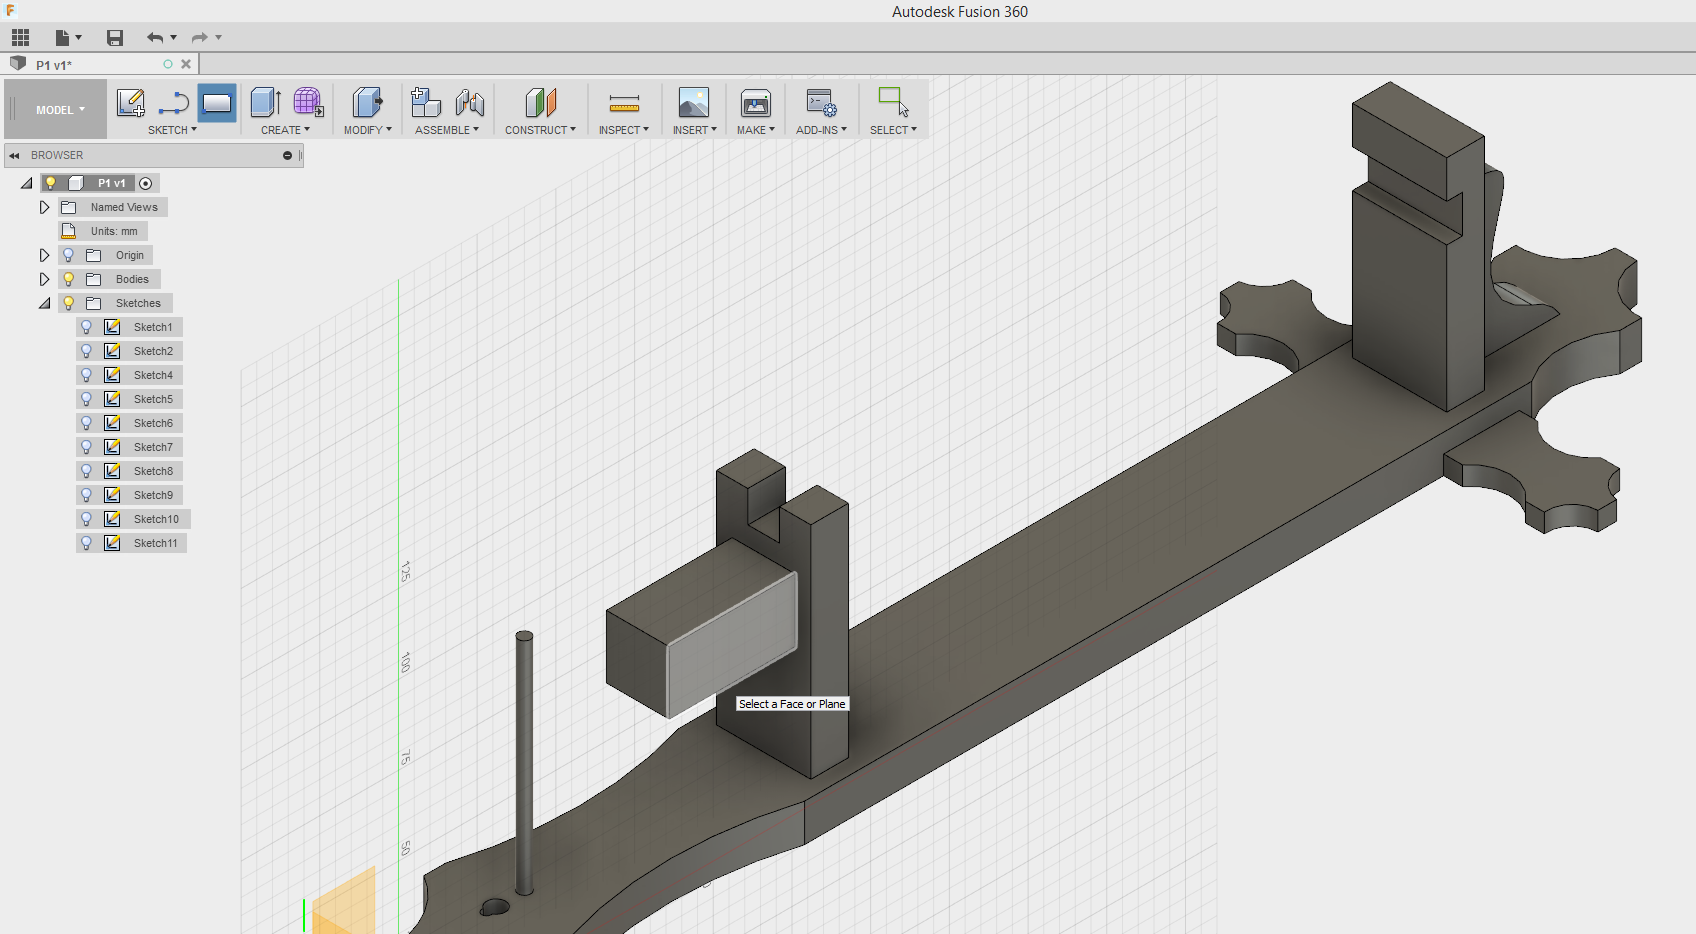The image size is (1696, 934).
Task: Select Sketch10 in the browser tree
Action: [156, 519]
